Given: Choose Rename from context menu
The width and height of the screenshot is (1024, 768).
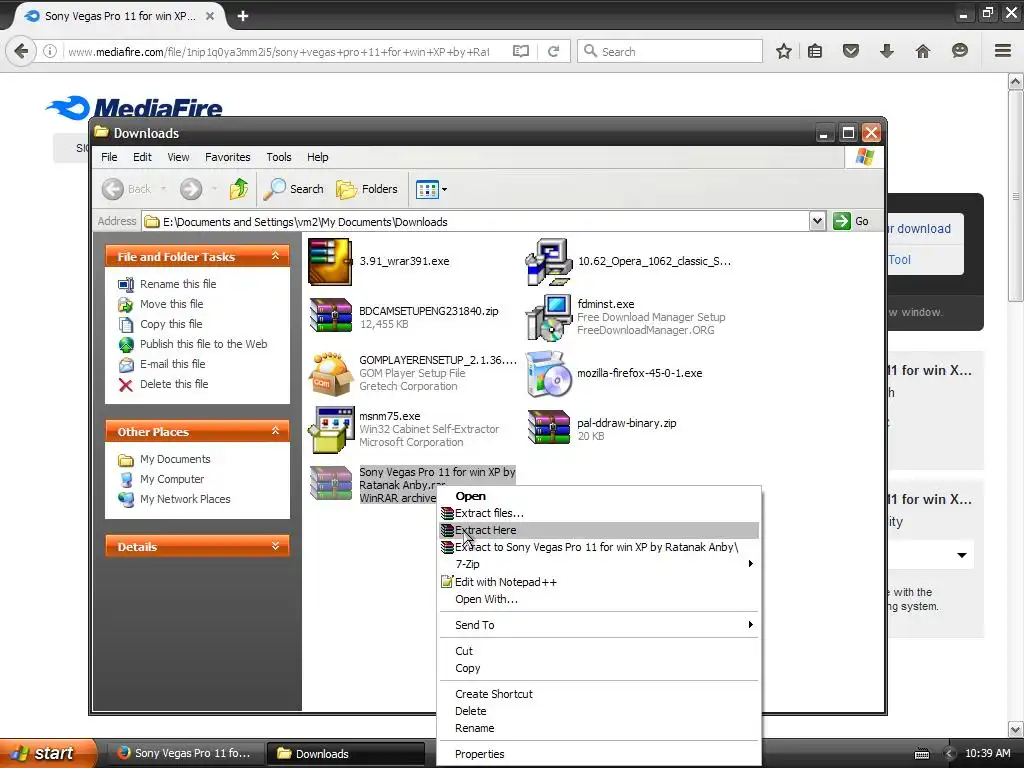Looking at the screenshot, I should point(599,728).
